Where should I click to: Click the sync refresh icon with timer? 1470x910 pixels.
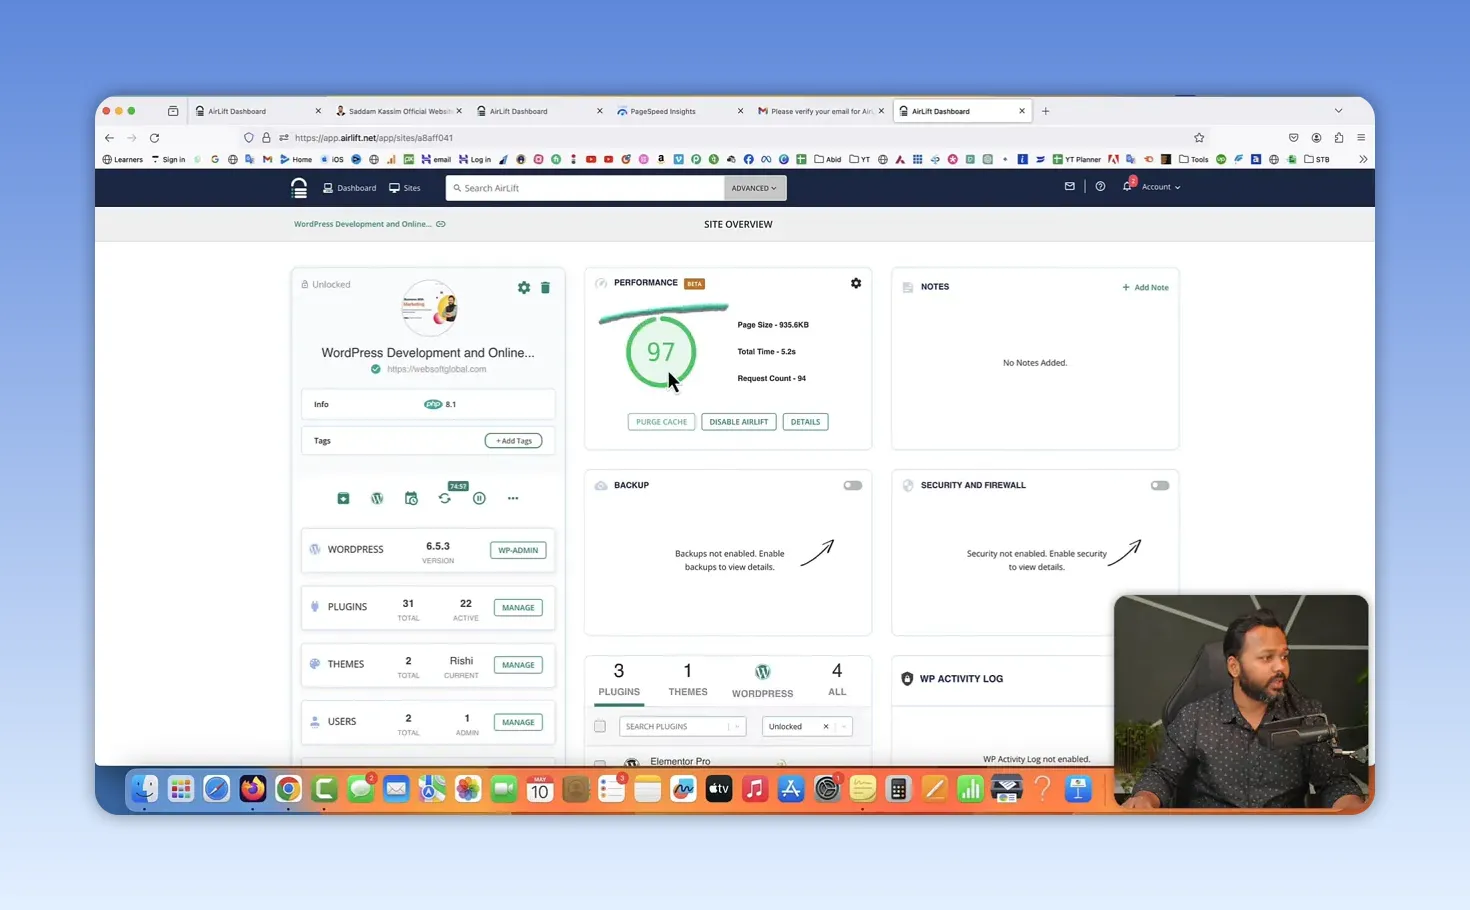445,498
